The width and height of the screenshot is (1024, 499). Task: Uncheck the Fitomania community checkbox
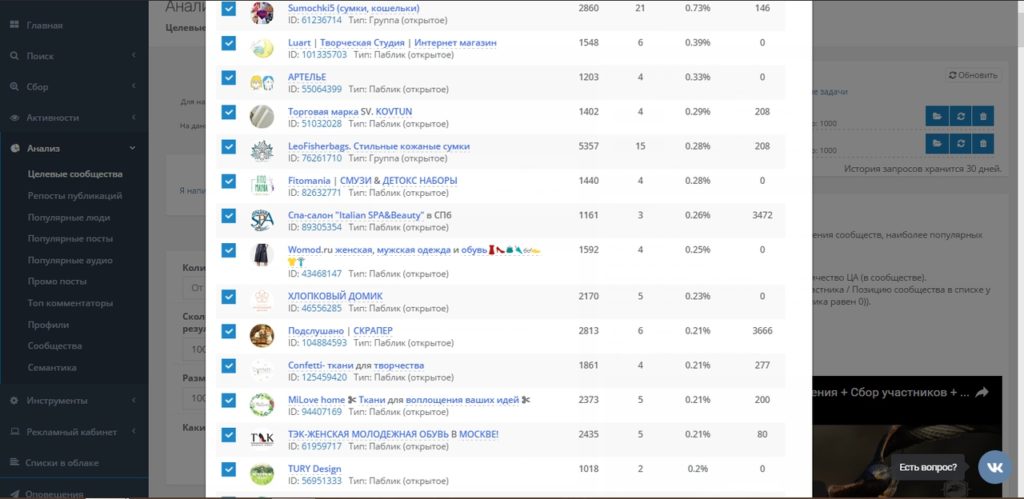229,181
